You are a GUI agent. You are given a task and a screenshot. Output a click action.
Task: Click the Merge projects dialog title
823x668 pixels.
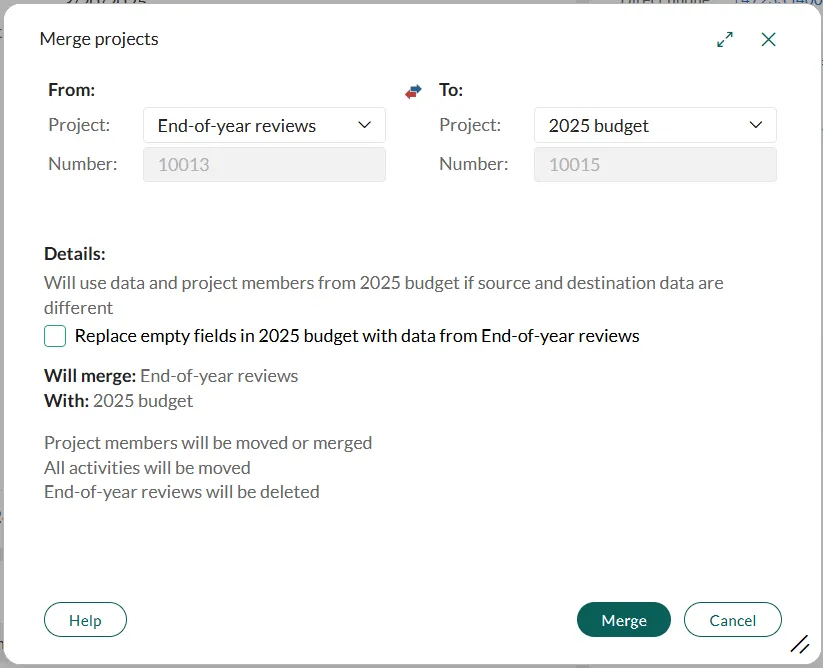pos(99,39)
